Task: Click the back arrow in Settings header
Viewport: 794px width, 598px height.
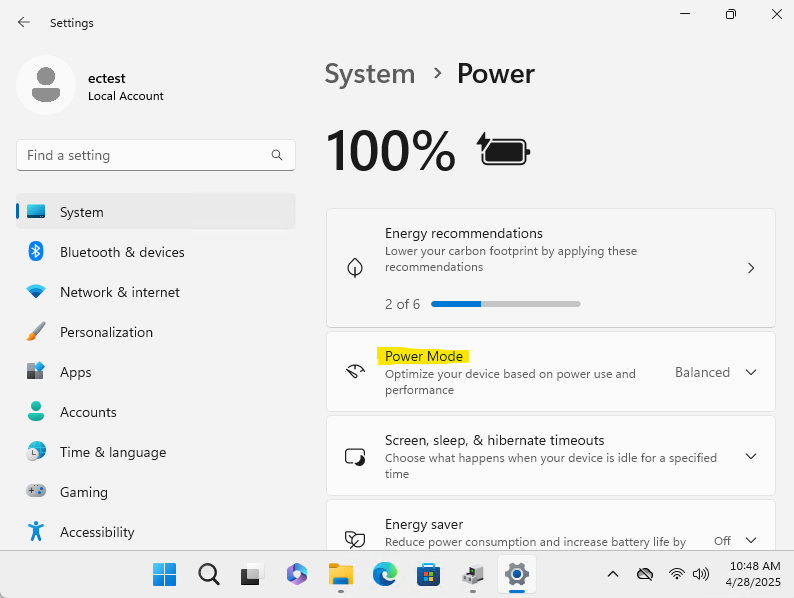Action: coord(24,22)
